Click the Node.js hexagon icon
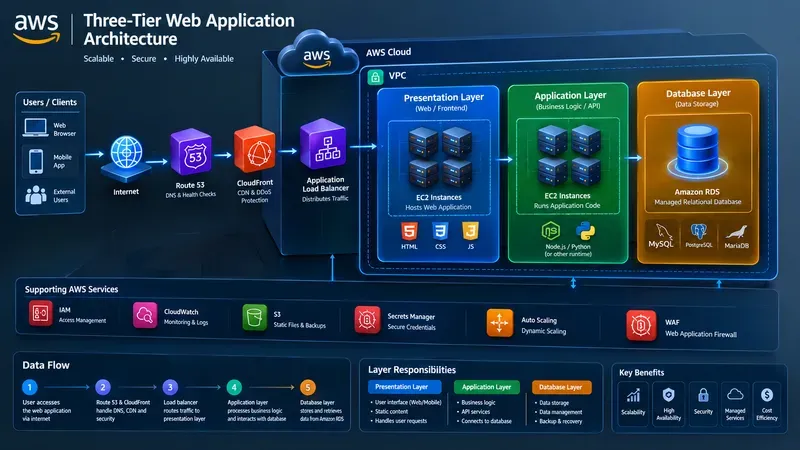 [x=551, y=231]
